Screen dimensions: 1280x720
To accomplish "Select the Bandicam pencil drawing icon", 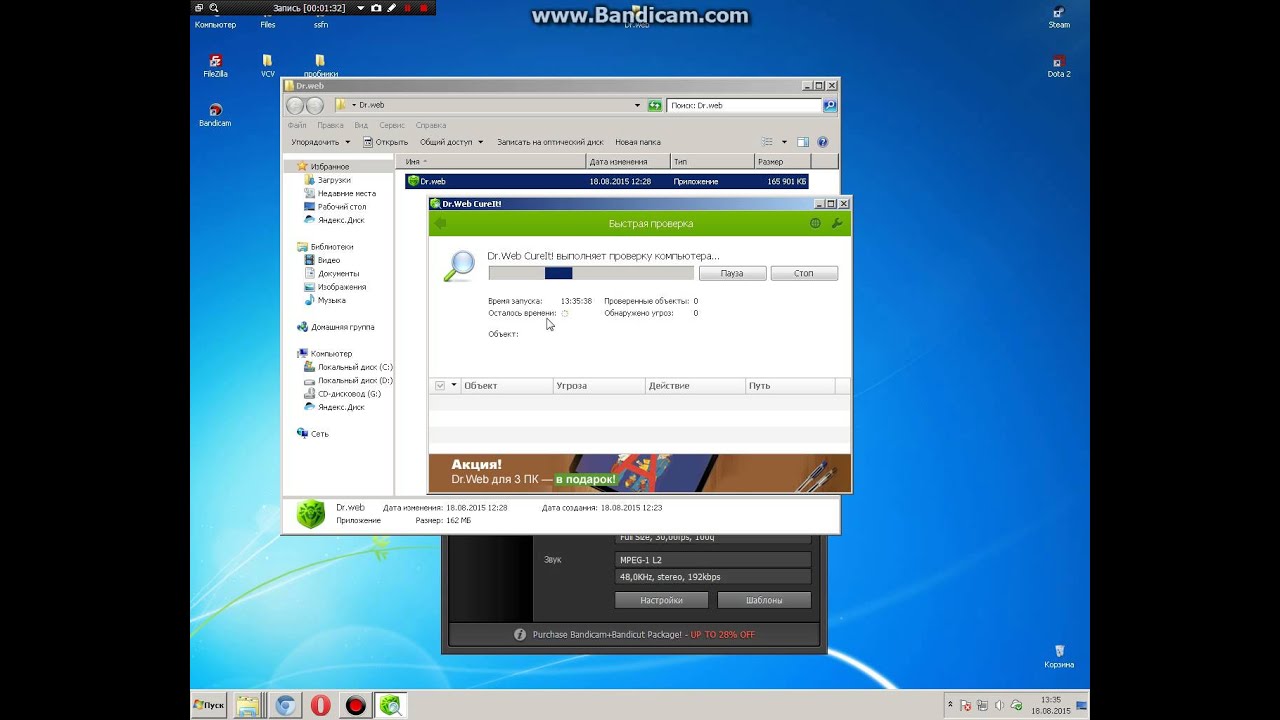I will [x=392, y=8].
